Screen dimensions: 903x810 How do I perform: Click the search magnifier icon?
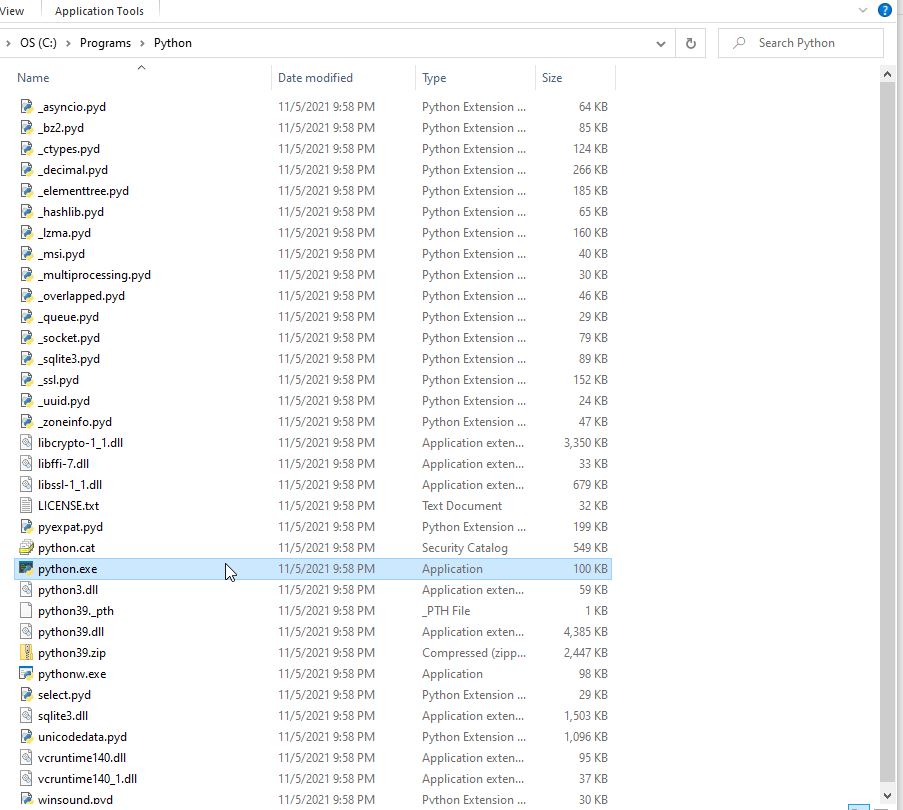click(739, 43)
